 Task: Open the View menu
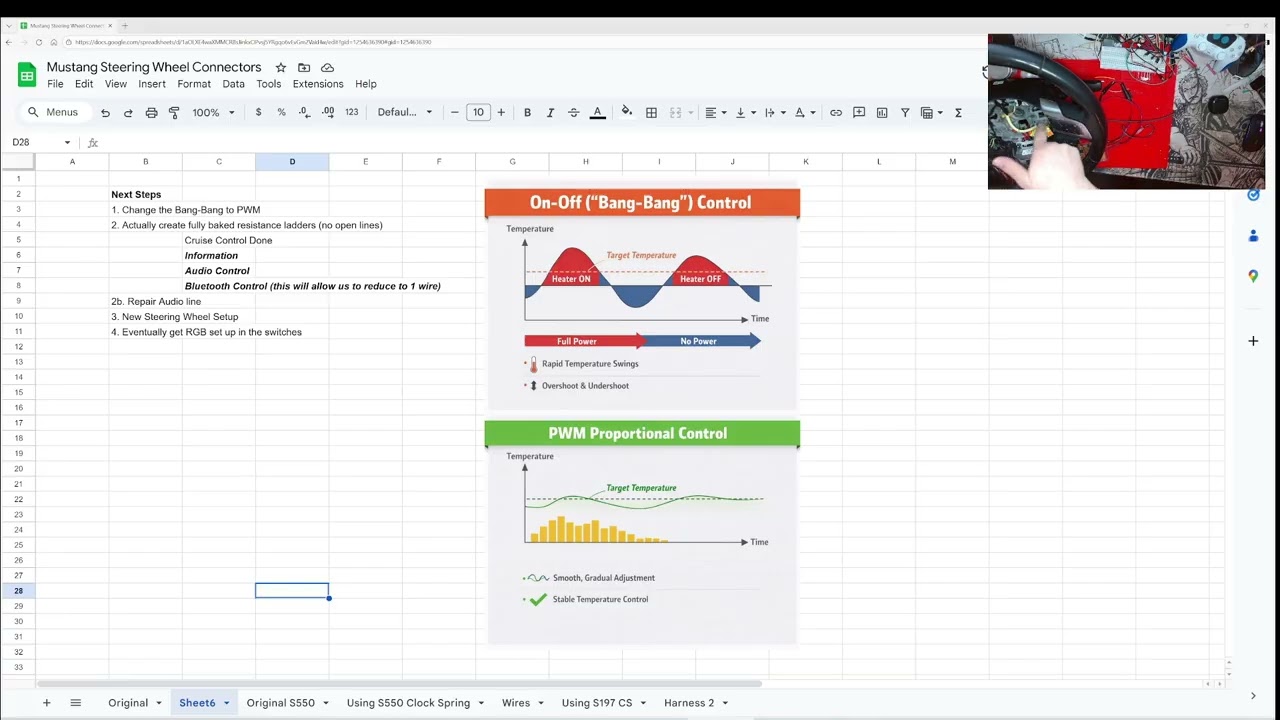(x=116, y=84)
